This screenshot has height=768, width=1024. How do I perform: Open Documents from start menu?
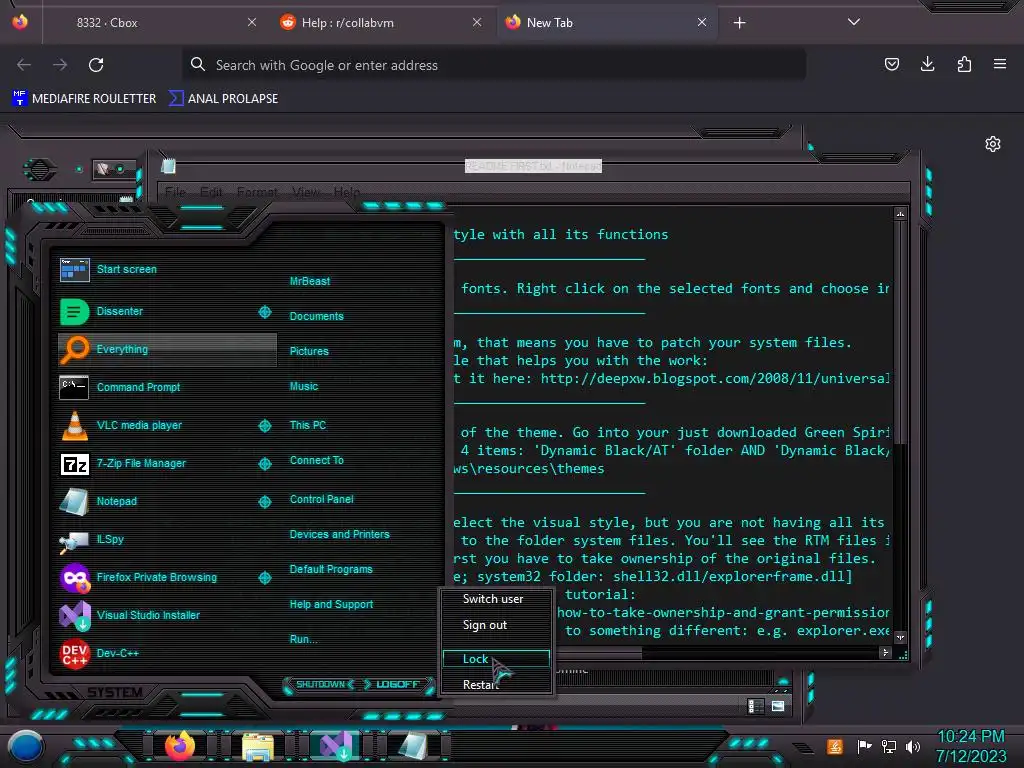coord(316,316)
